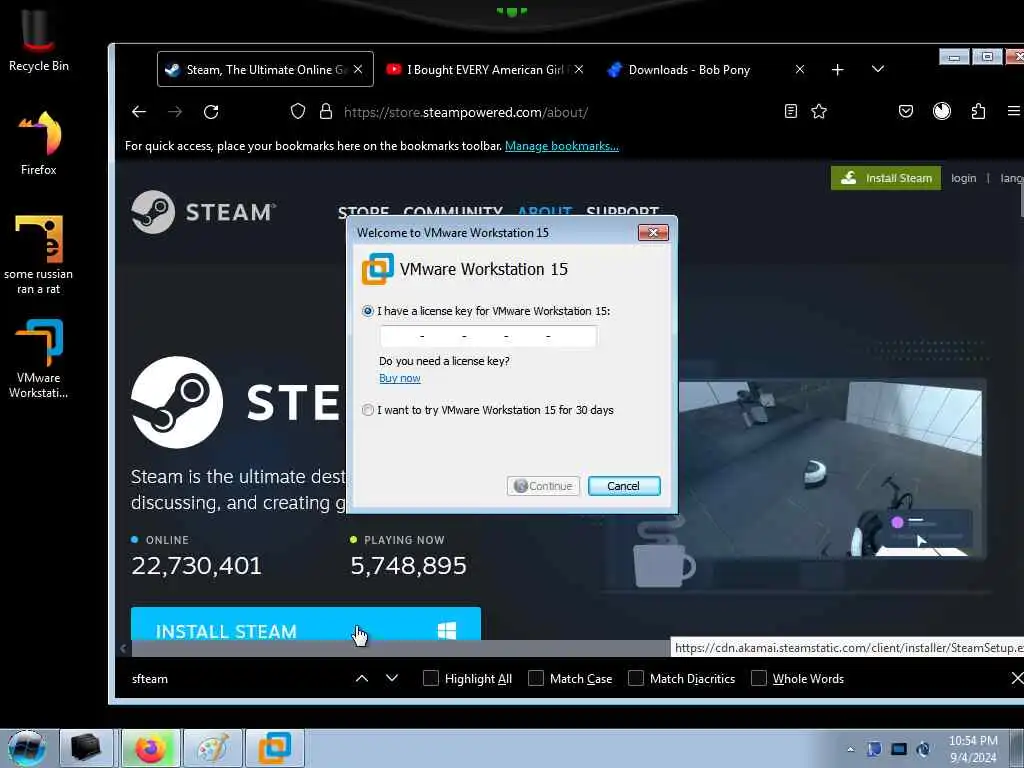1024x768 pixels.
Task: Open the Pocket save icon
Action: click(x=906, y=112)
